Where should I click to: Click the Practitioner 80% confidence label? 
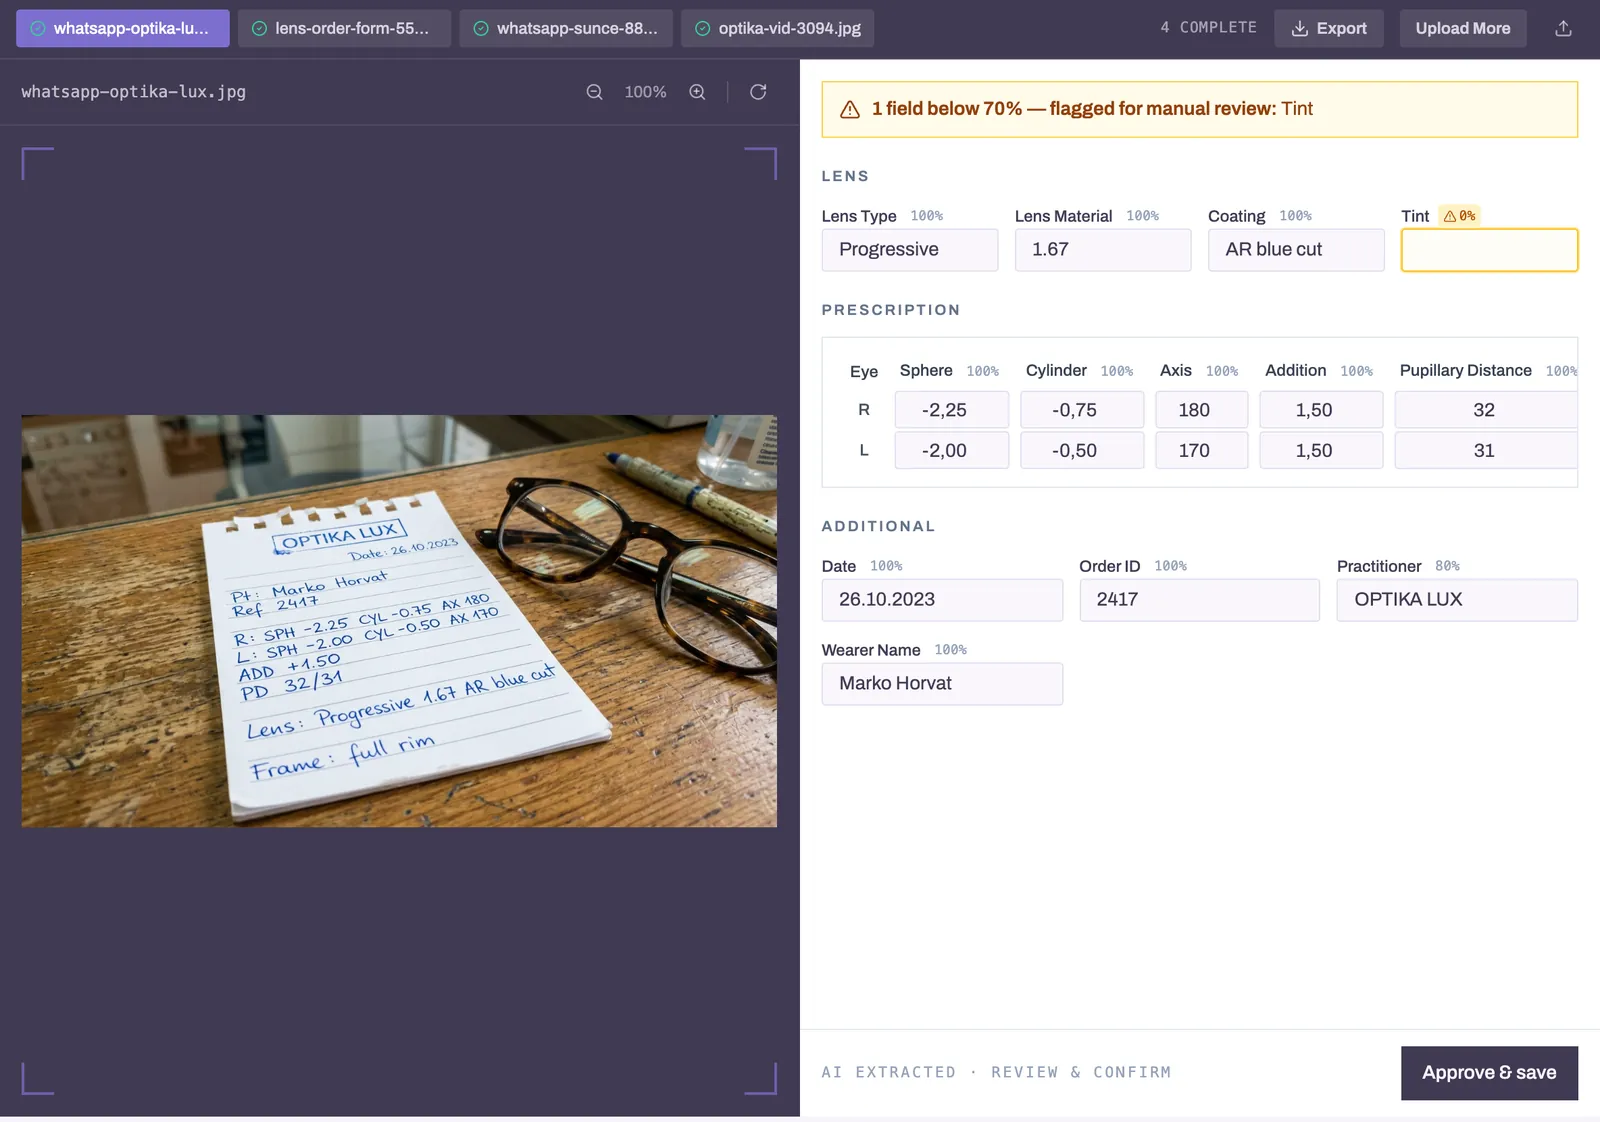click(1447, 566)
